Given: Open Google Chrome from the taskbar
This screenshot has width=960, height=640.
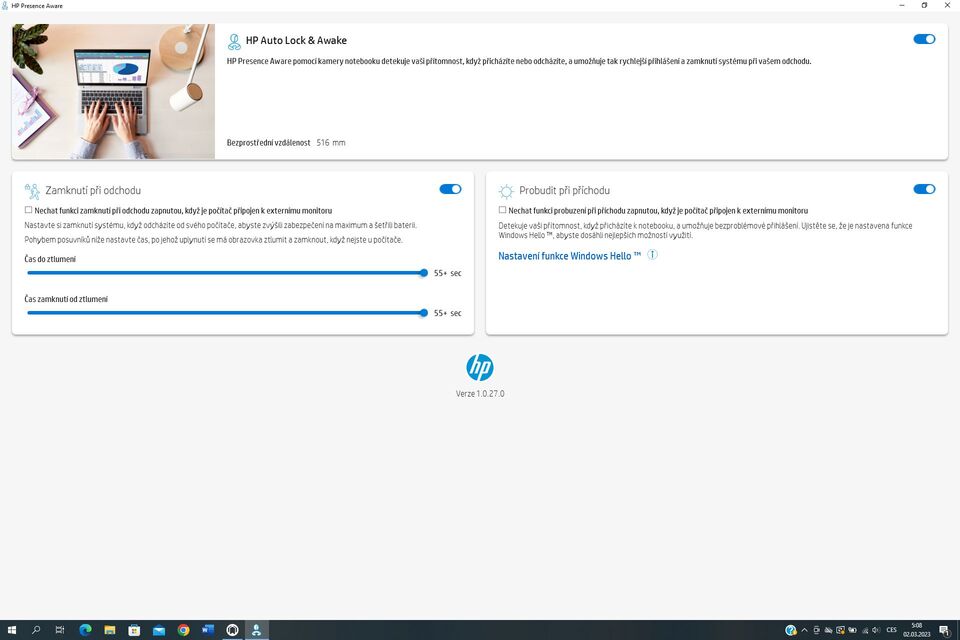Looking at the screenshot, I should [x=181, y=630].
